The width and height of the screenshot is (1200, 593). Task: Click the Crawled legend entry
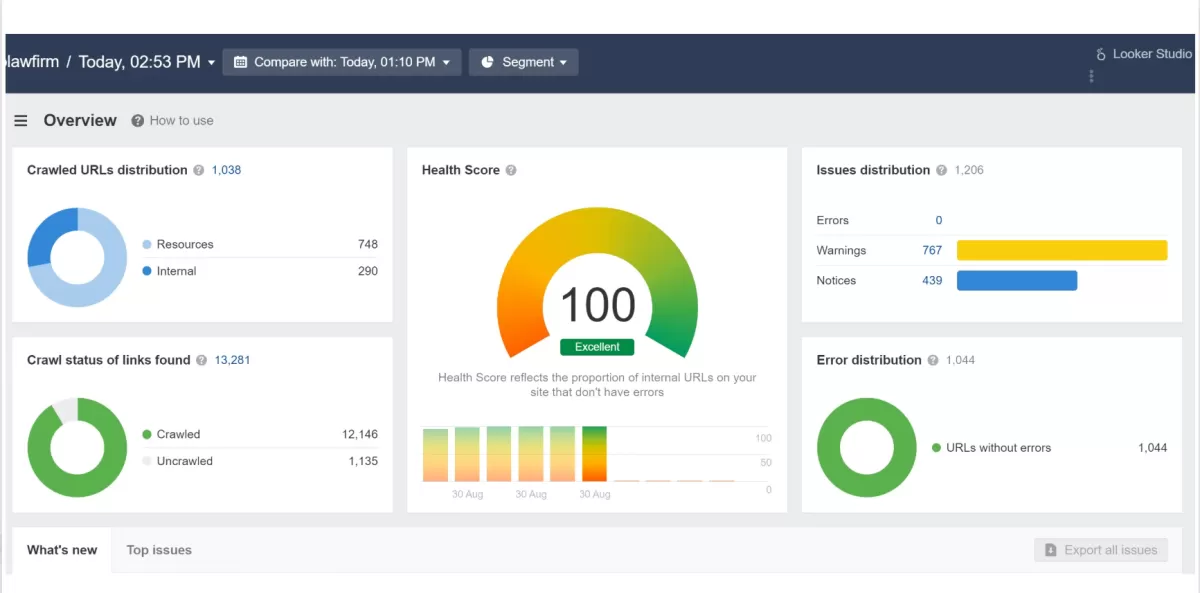tap(171, 434)
